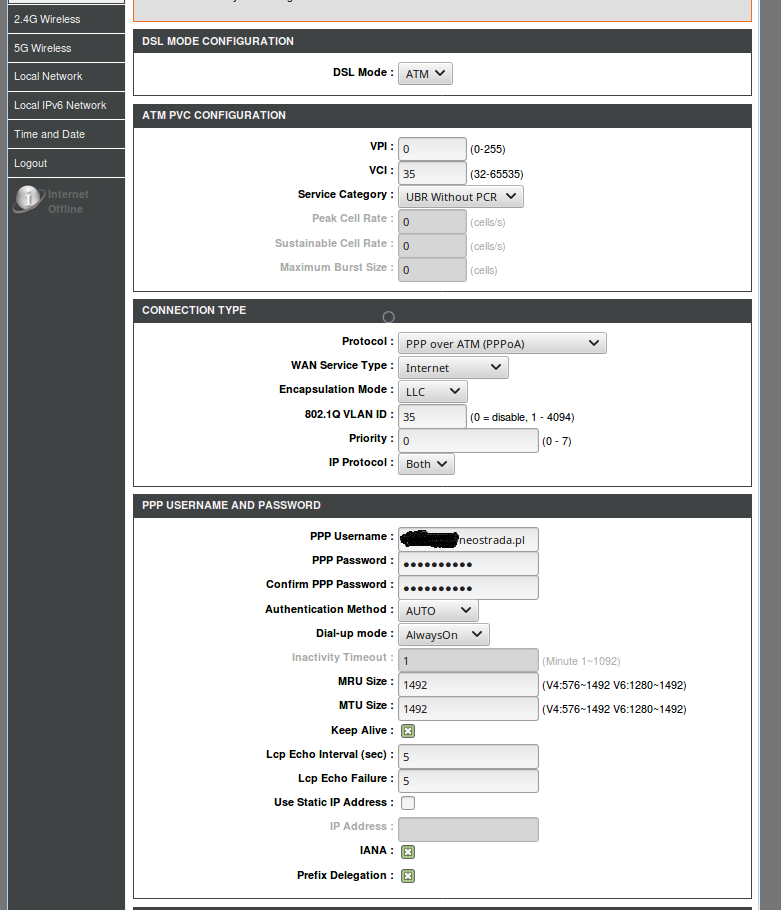Enable Use Static IP Address checkbox
781x910 pixels.
pos(408,803)
